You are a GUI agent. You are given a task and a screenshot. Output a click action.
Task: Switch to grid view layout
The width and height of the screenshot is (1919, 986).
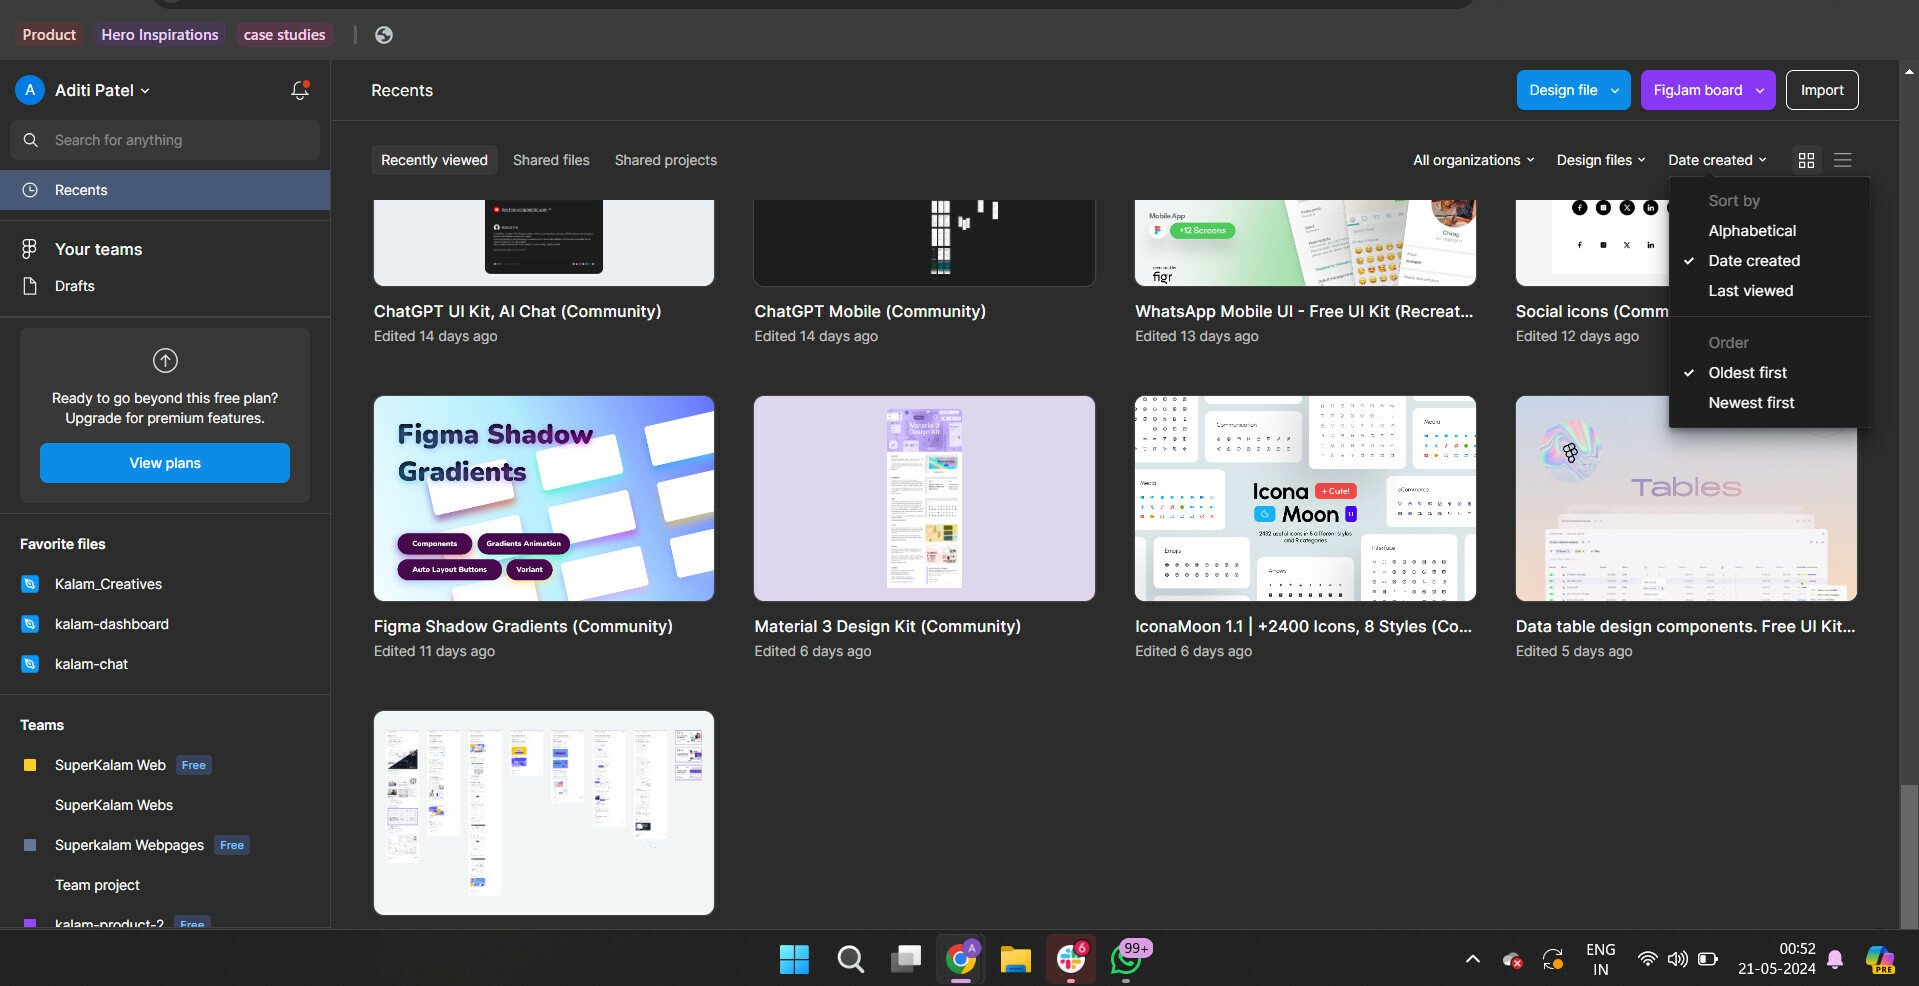click(x=1806, y=160)
